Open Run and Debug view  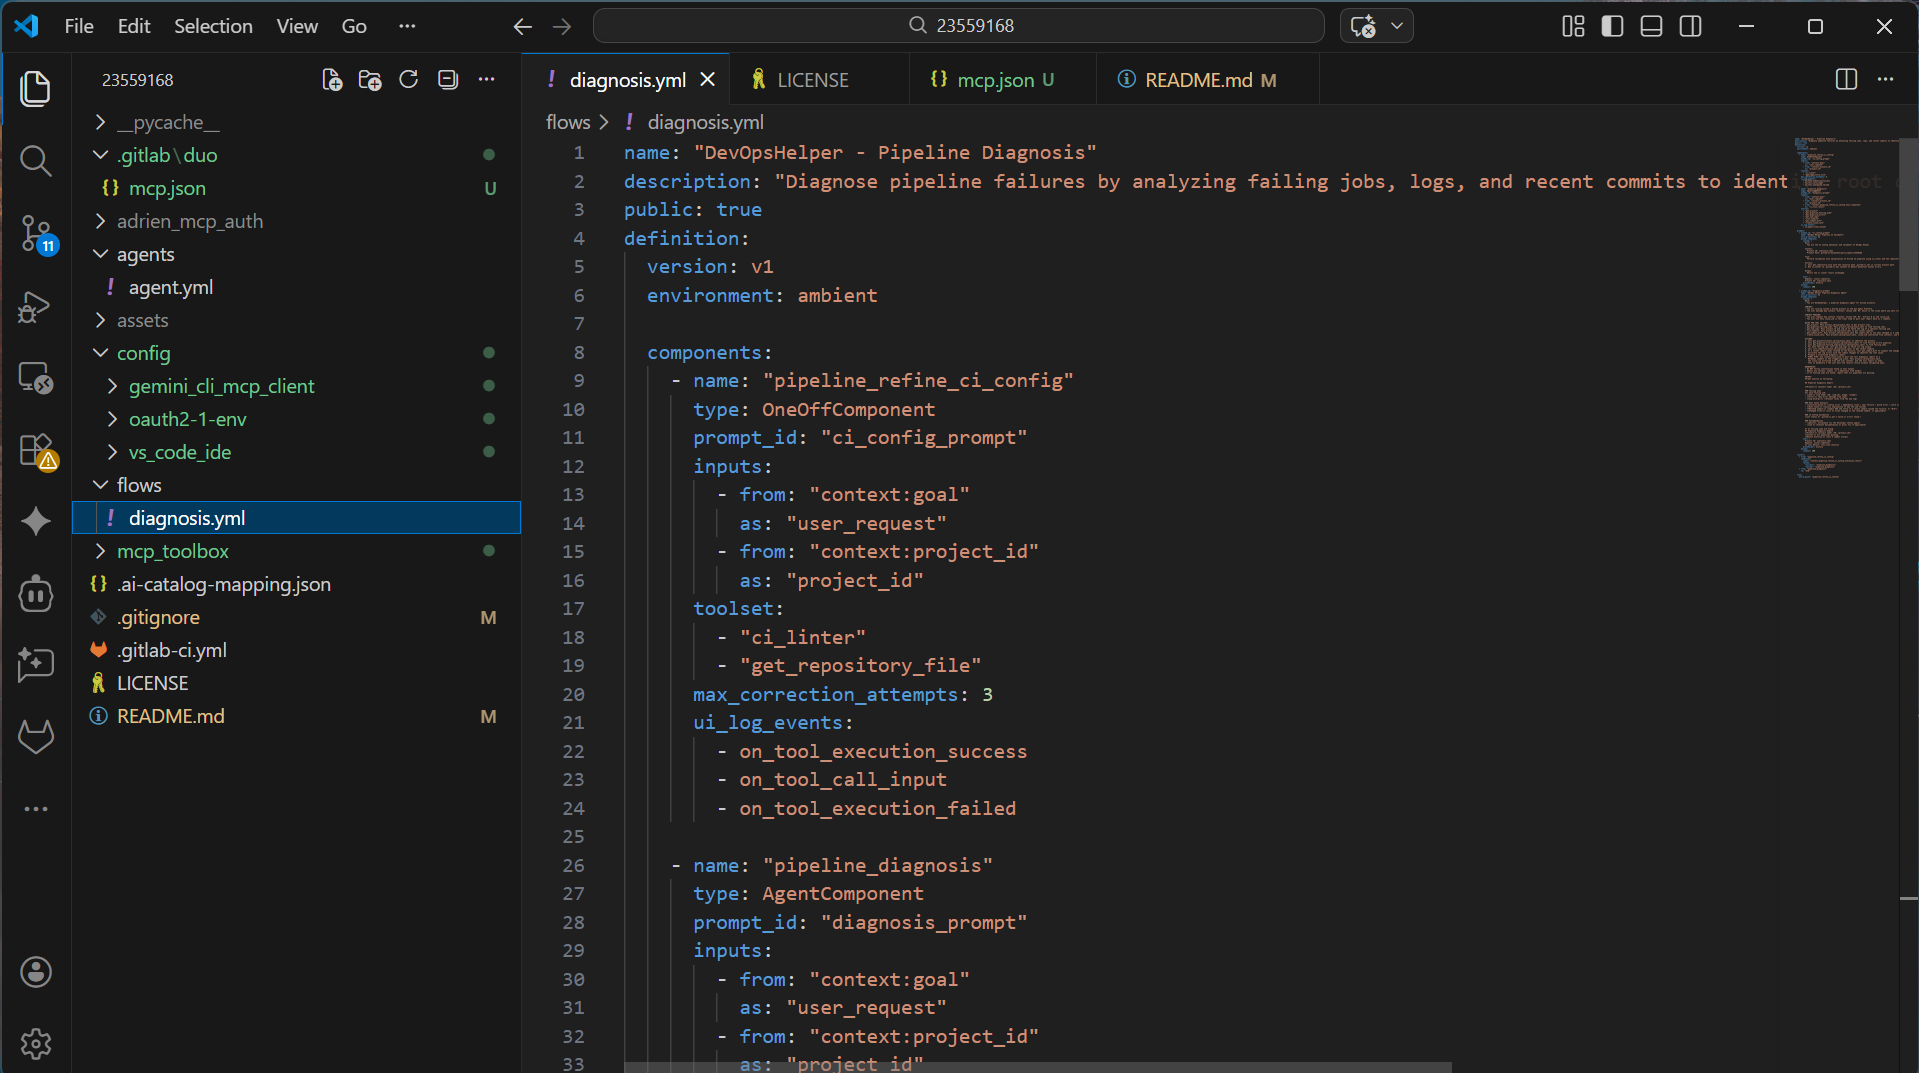(x=36, y=307)
